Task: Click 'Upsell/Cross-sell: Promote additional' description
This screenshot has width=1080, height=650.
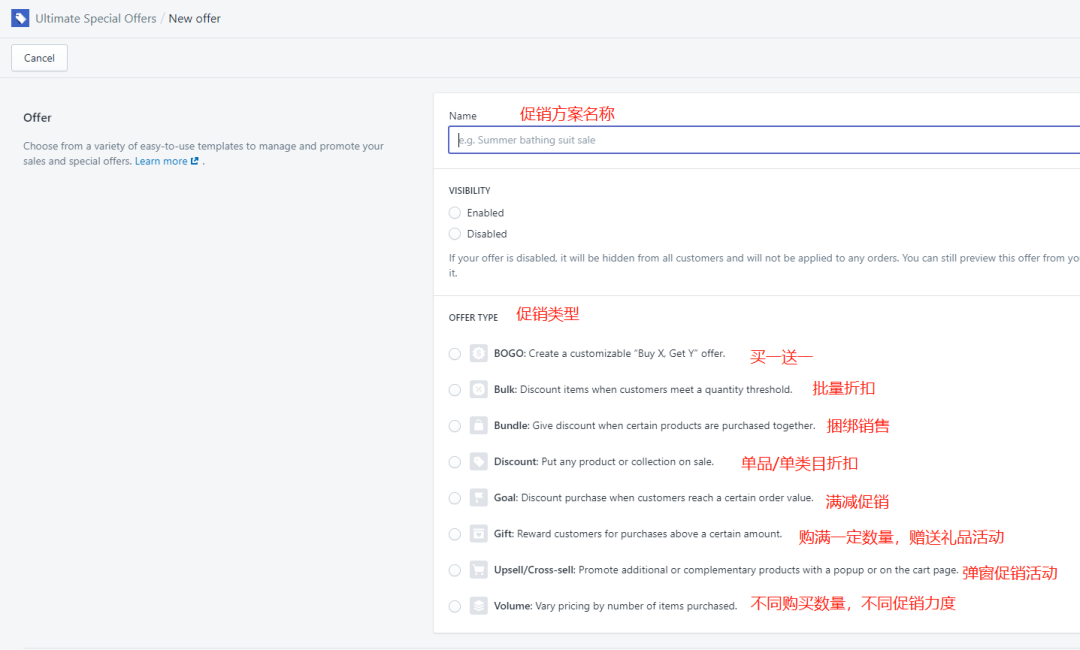Action: pos(726,569)
